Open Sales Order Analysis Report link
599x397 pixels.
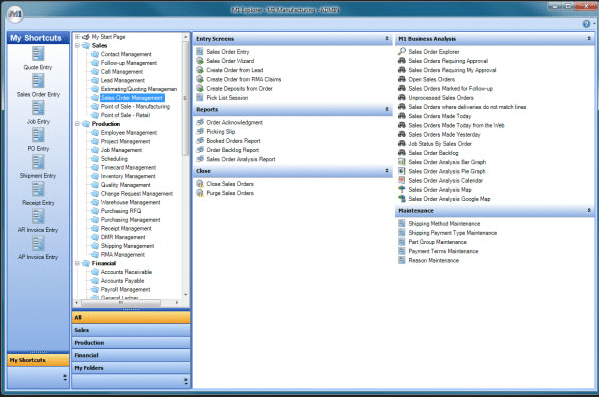click(241, 159)
